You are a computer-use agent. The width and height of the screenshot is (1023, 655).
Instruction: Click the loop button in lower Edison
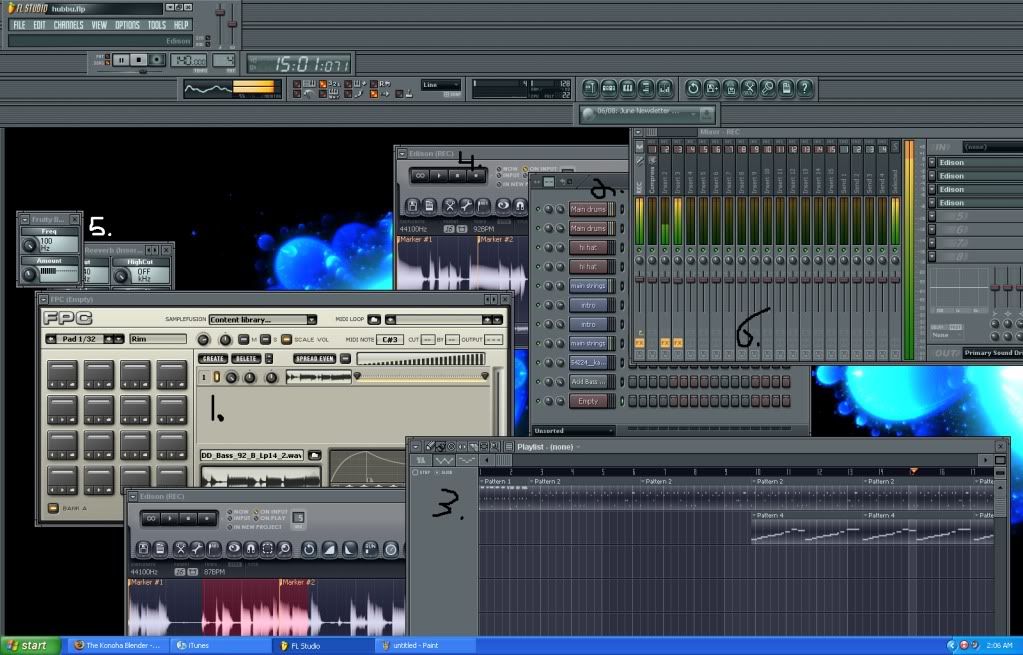tap(150, 518)
